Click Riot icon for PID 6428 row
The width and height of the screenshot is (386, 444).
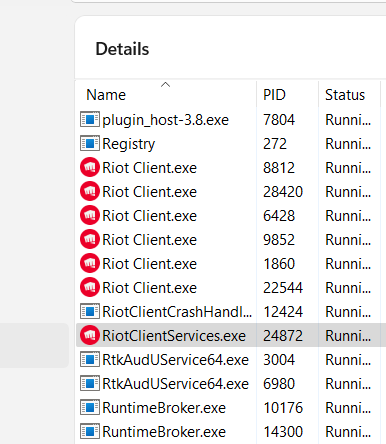click(x=90, y=215)
